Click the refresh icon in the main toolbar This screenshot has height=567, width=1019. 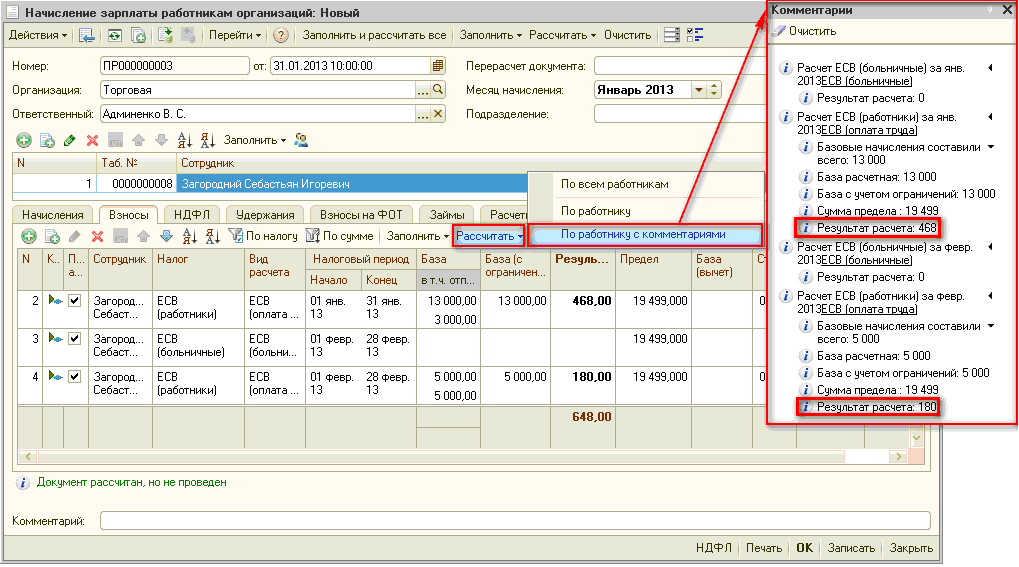[x=115, y=35]
